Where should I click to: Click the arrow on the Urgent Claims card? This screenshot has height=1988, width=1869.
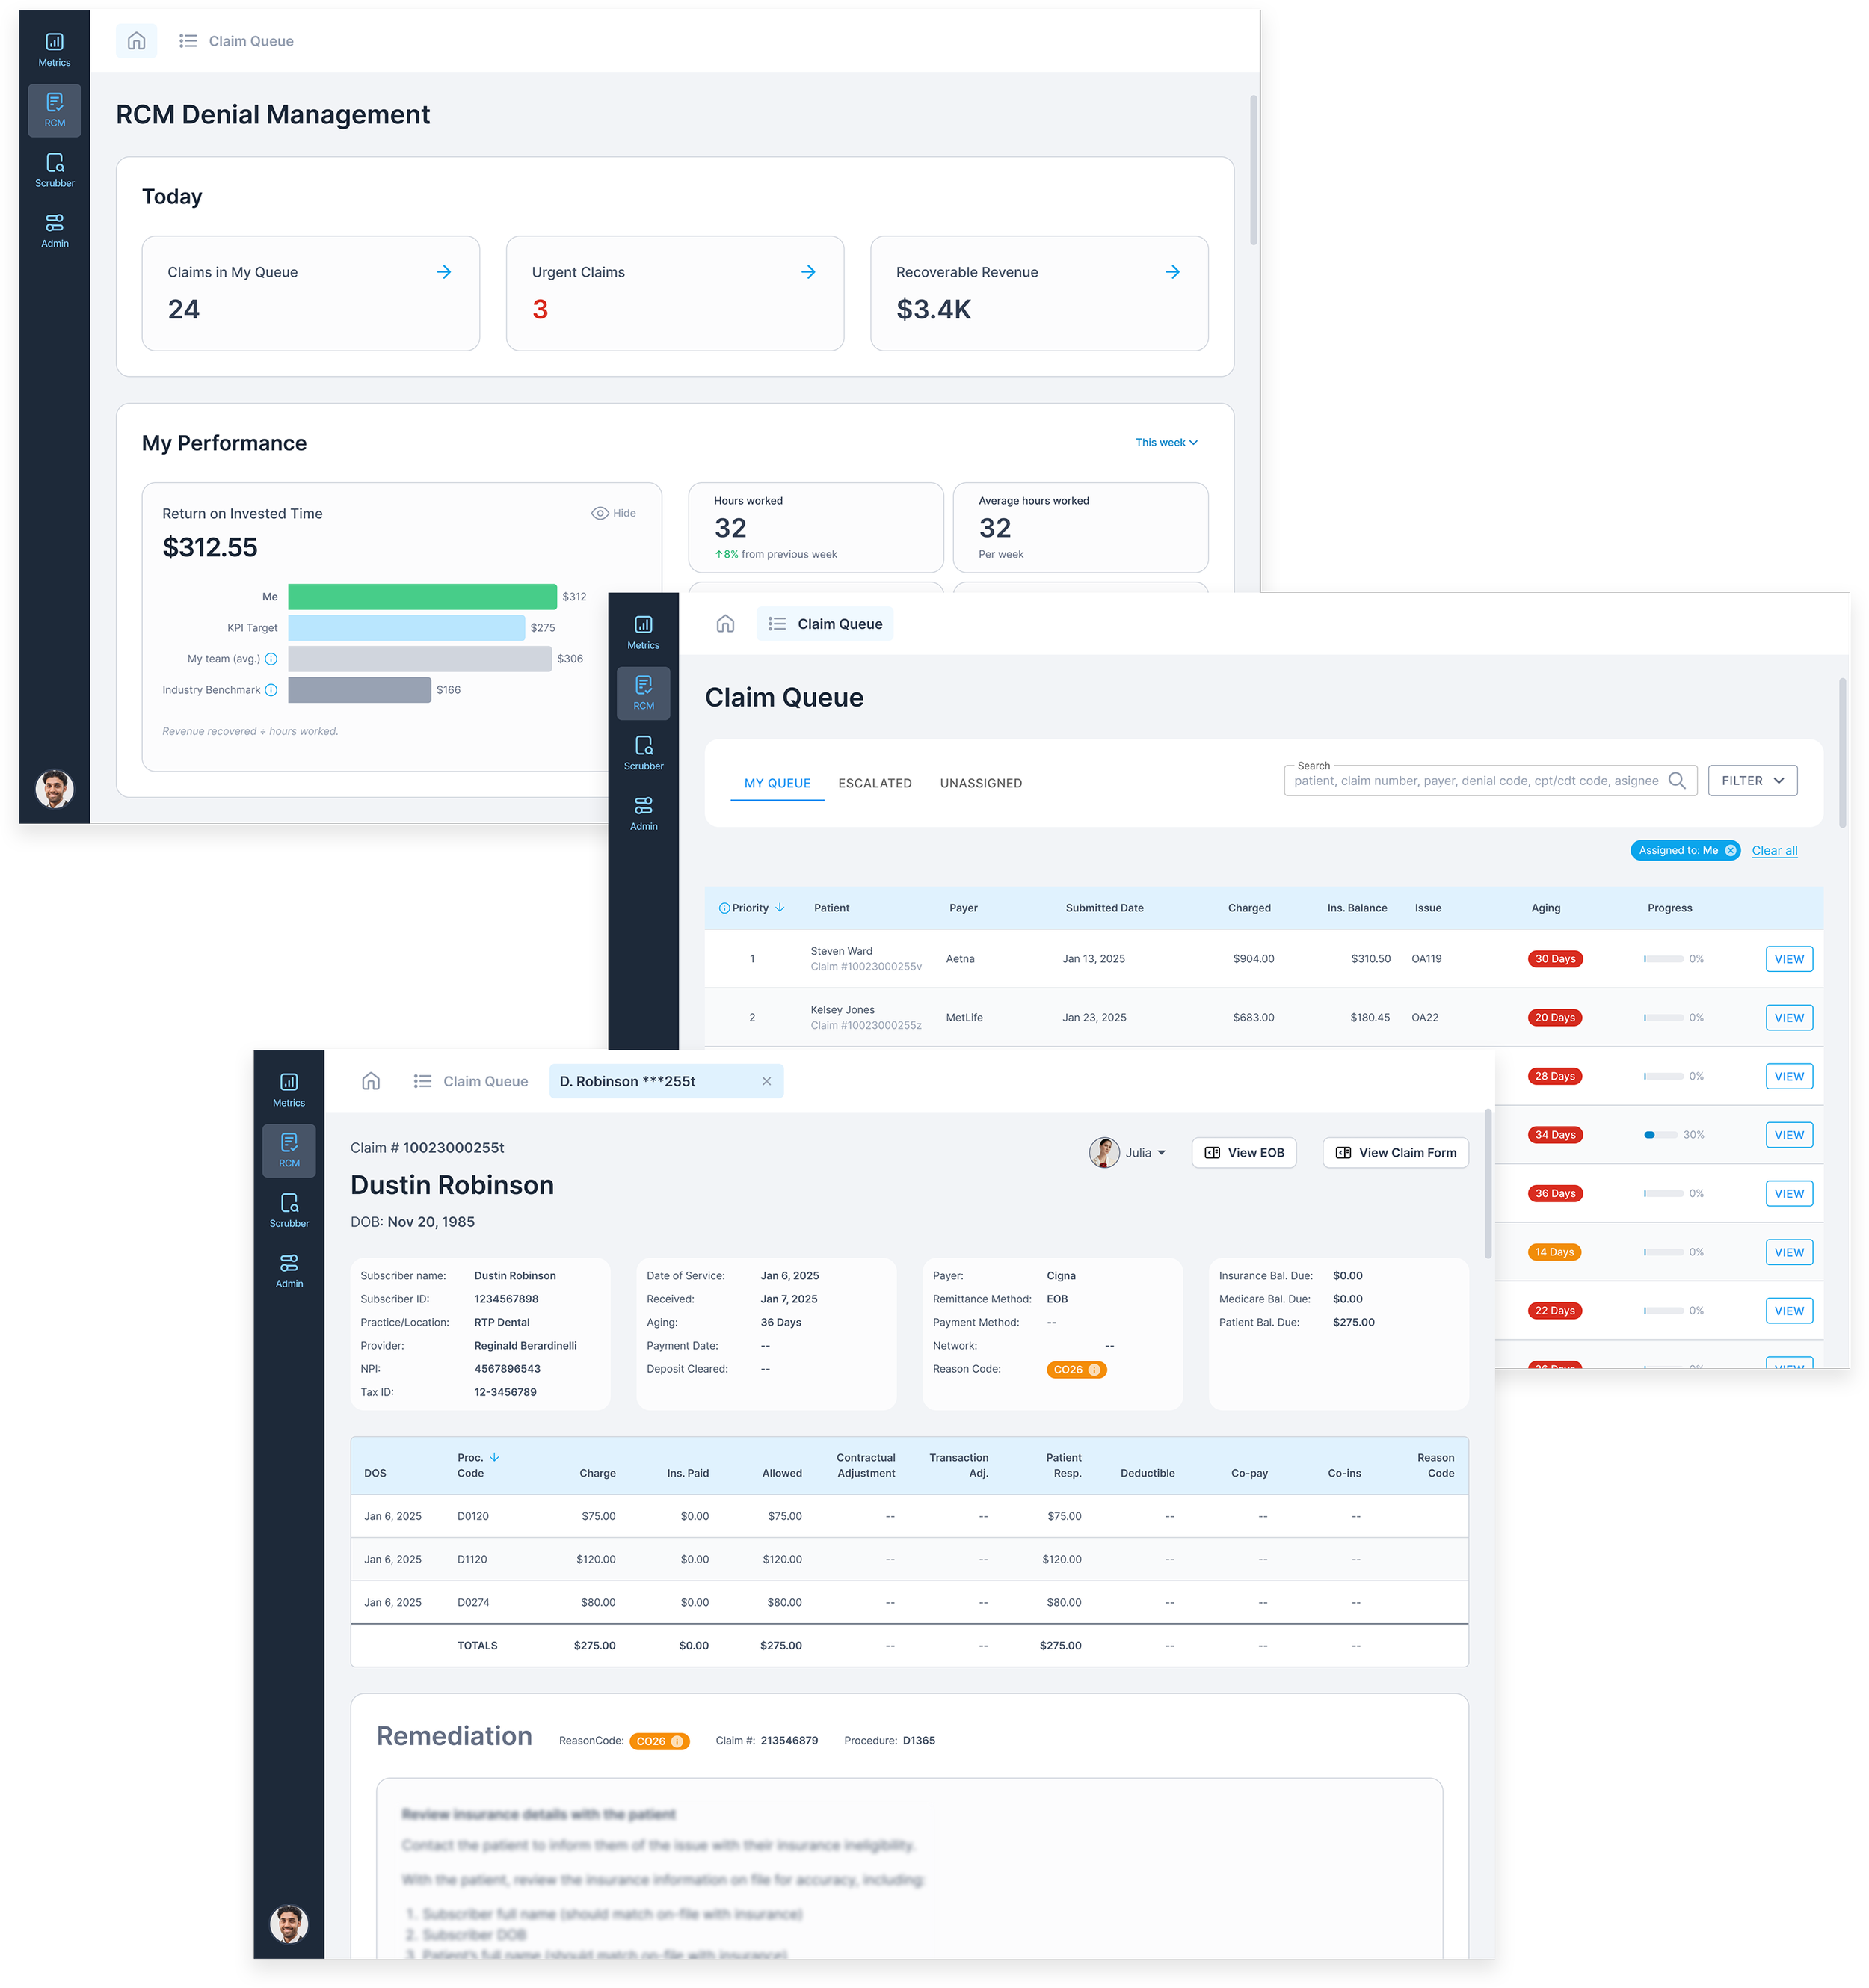[808, 272]
